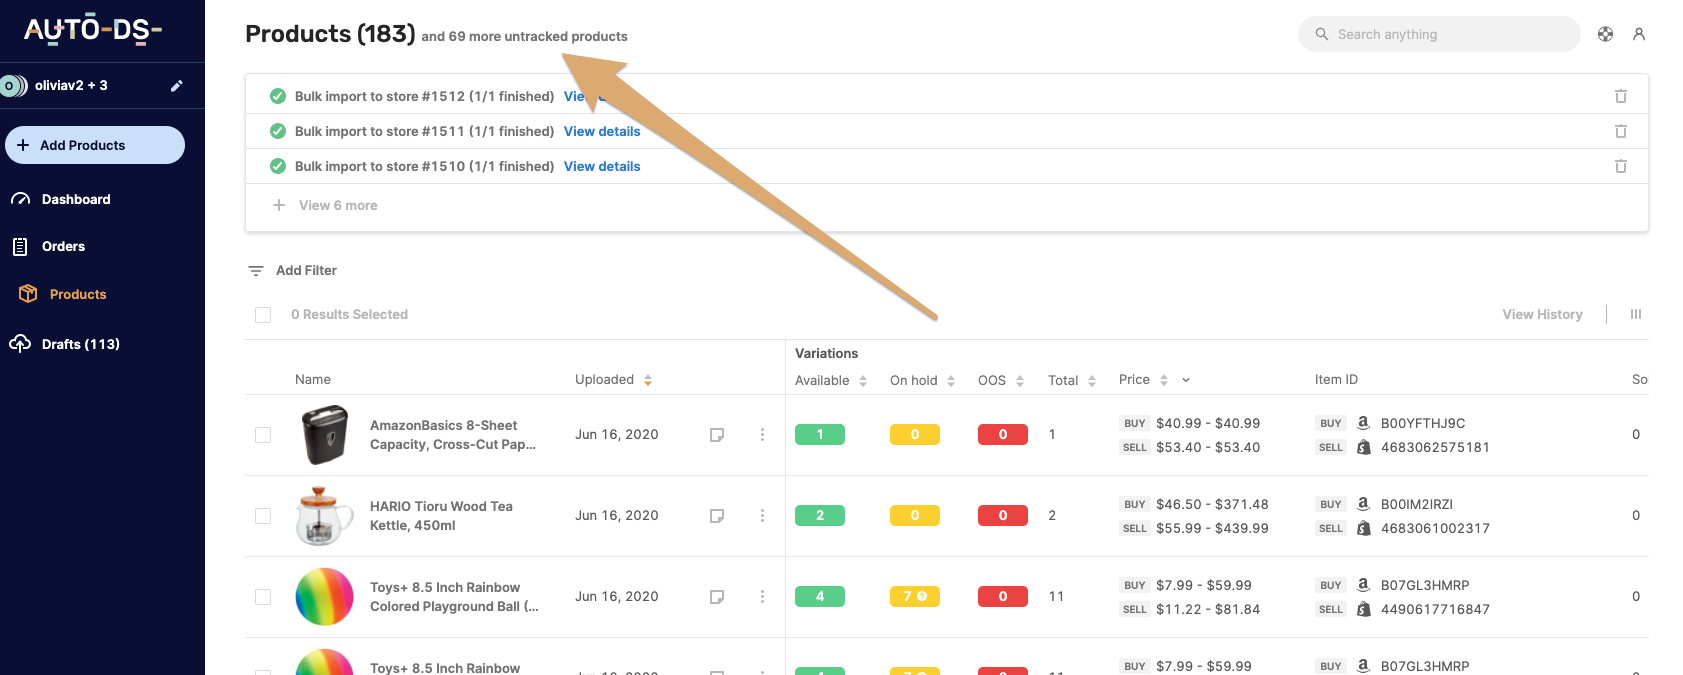The height and width of the screenshot is (675, 1683).
Task: Click the Item ID column header
Action: coord(1336,379)
